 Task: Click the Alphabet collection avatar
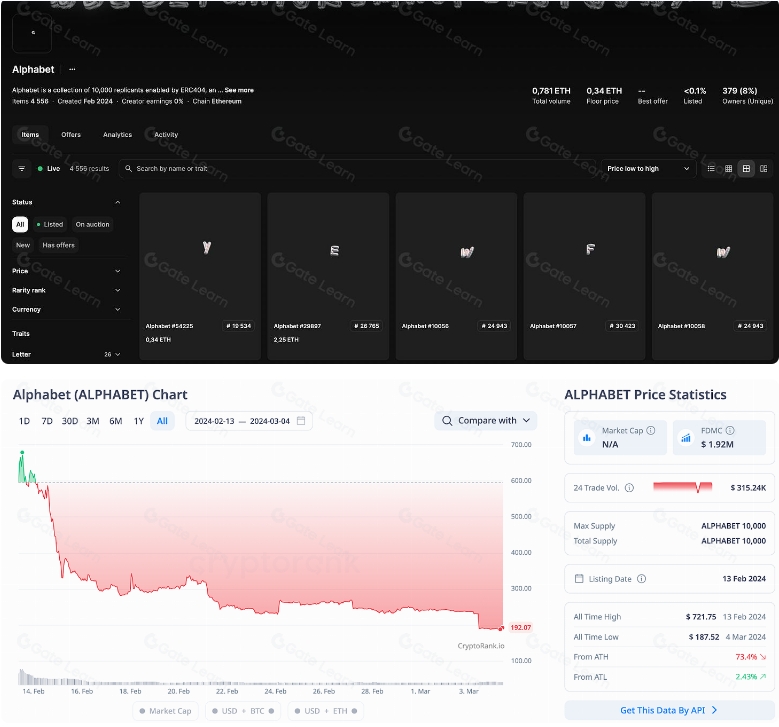[32, 33]
